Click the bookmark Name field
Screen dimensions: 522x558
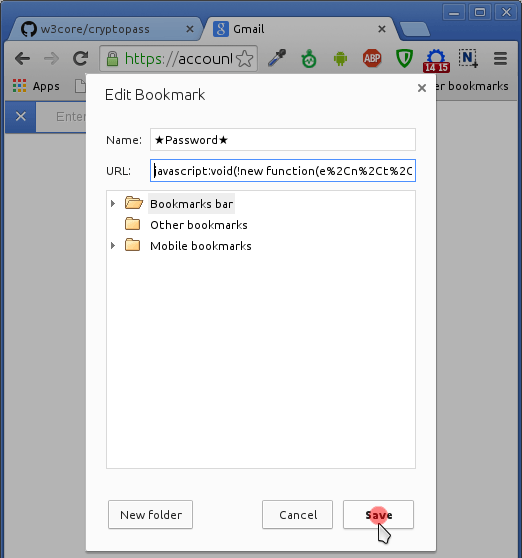[283, 140]
